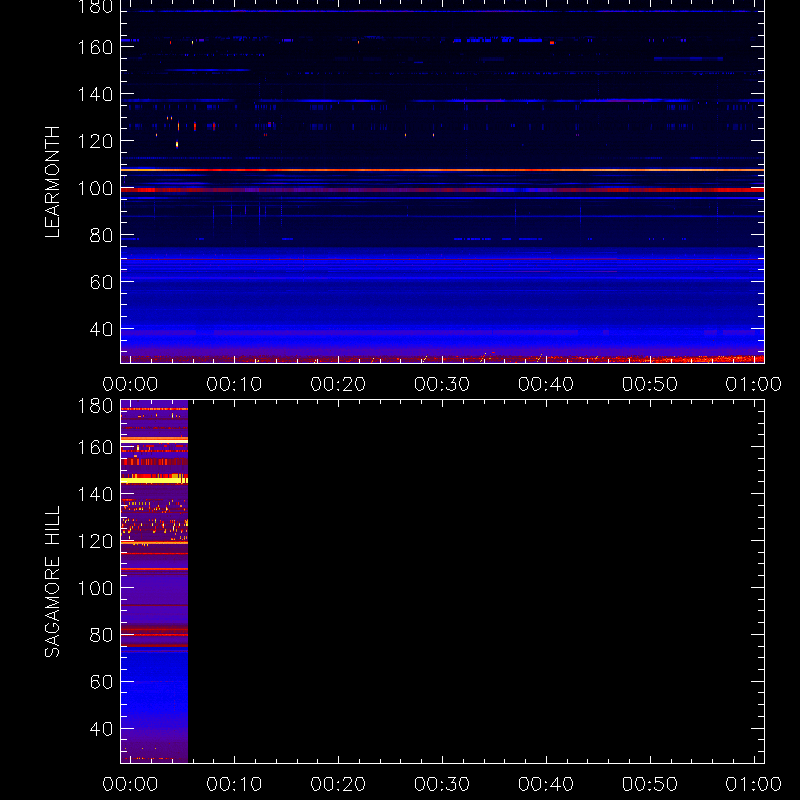Image resolution: width=800 pixels, height=800 pixels.
Task: Click the 00:50 time label under Sagamore Hill plot
Action: [649, 784]
